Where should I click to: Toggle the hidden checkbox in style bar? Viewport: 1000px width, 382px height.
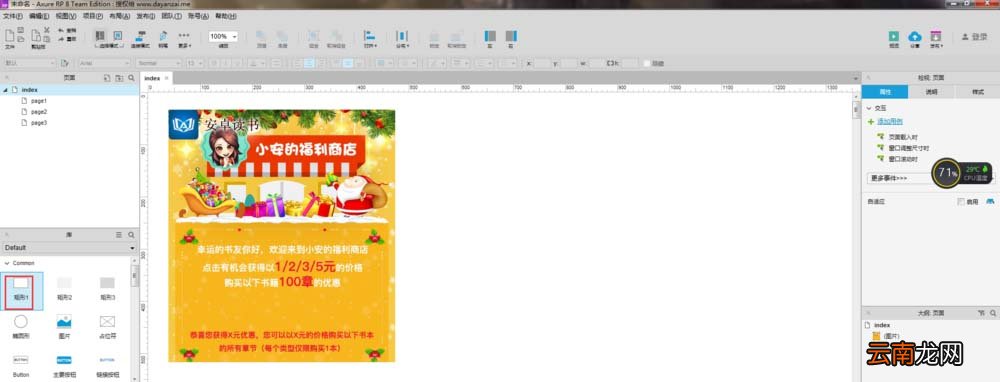click(647, 63)
